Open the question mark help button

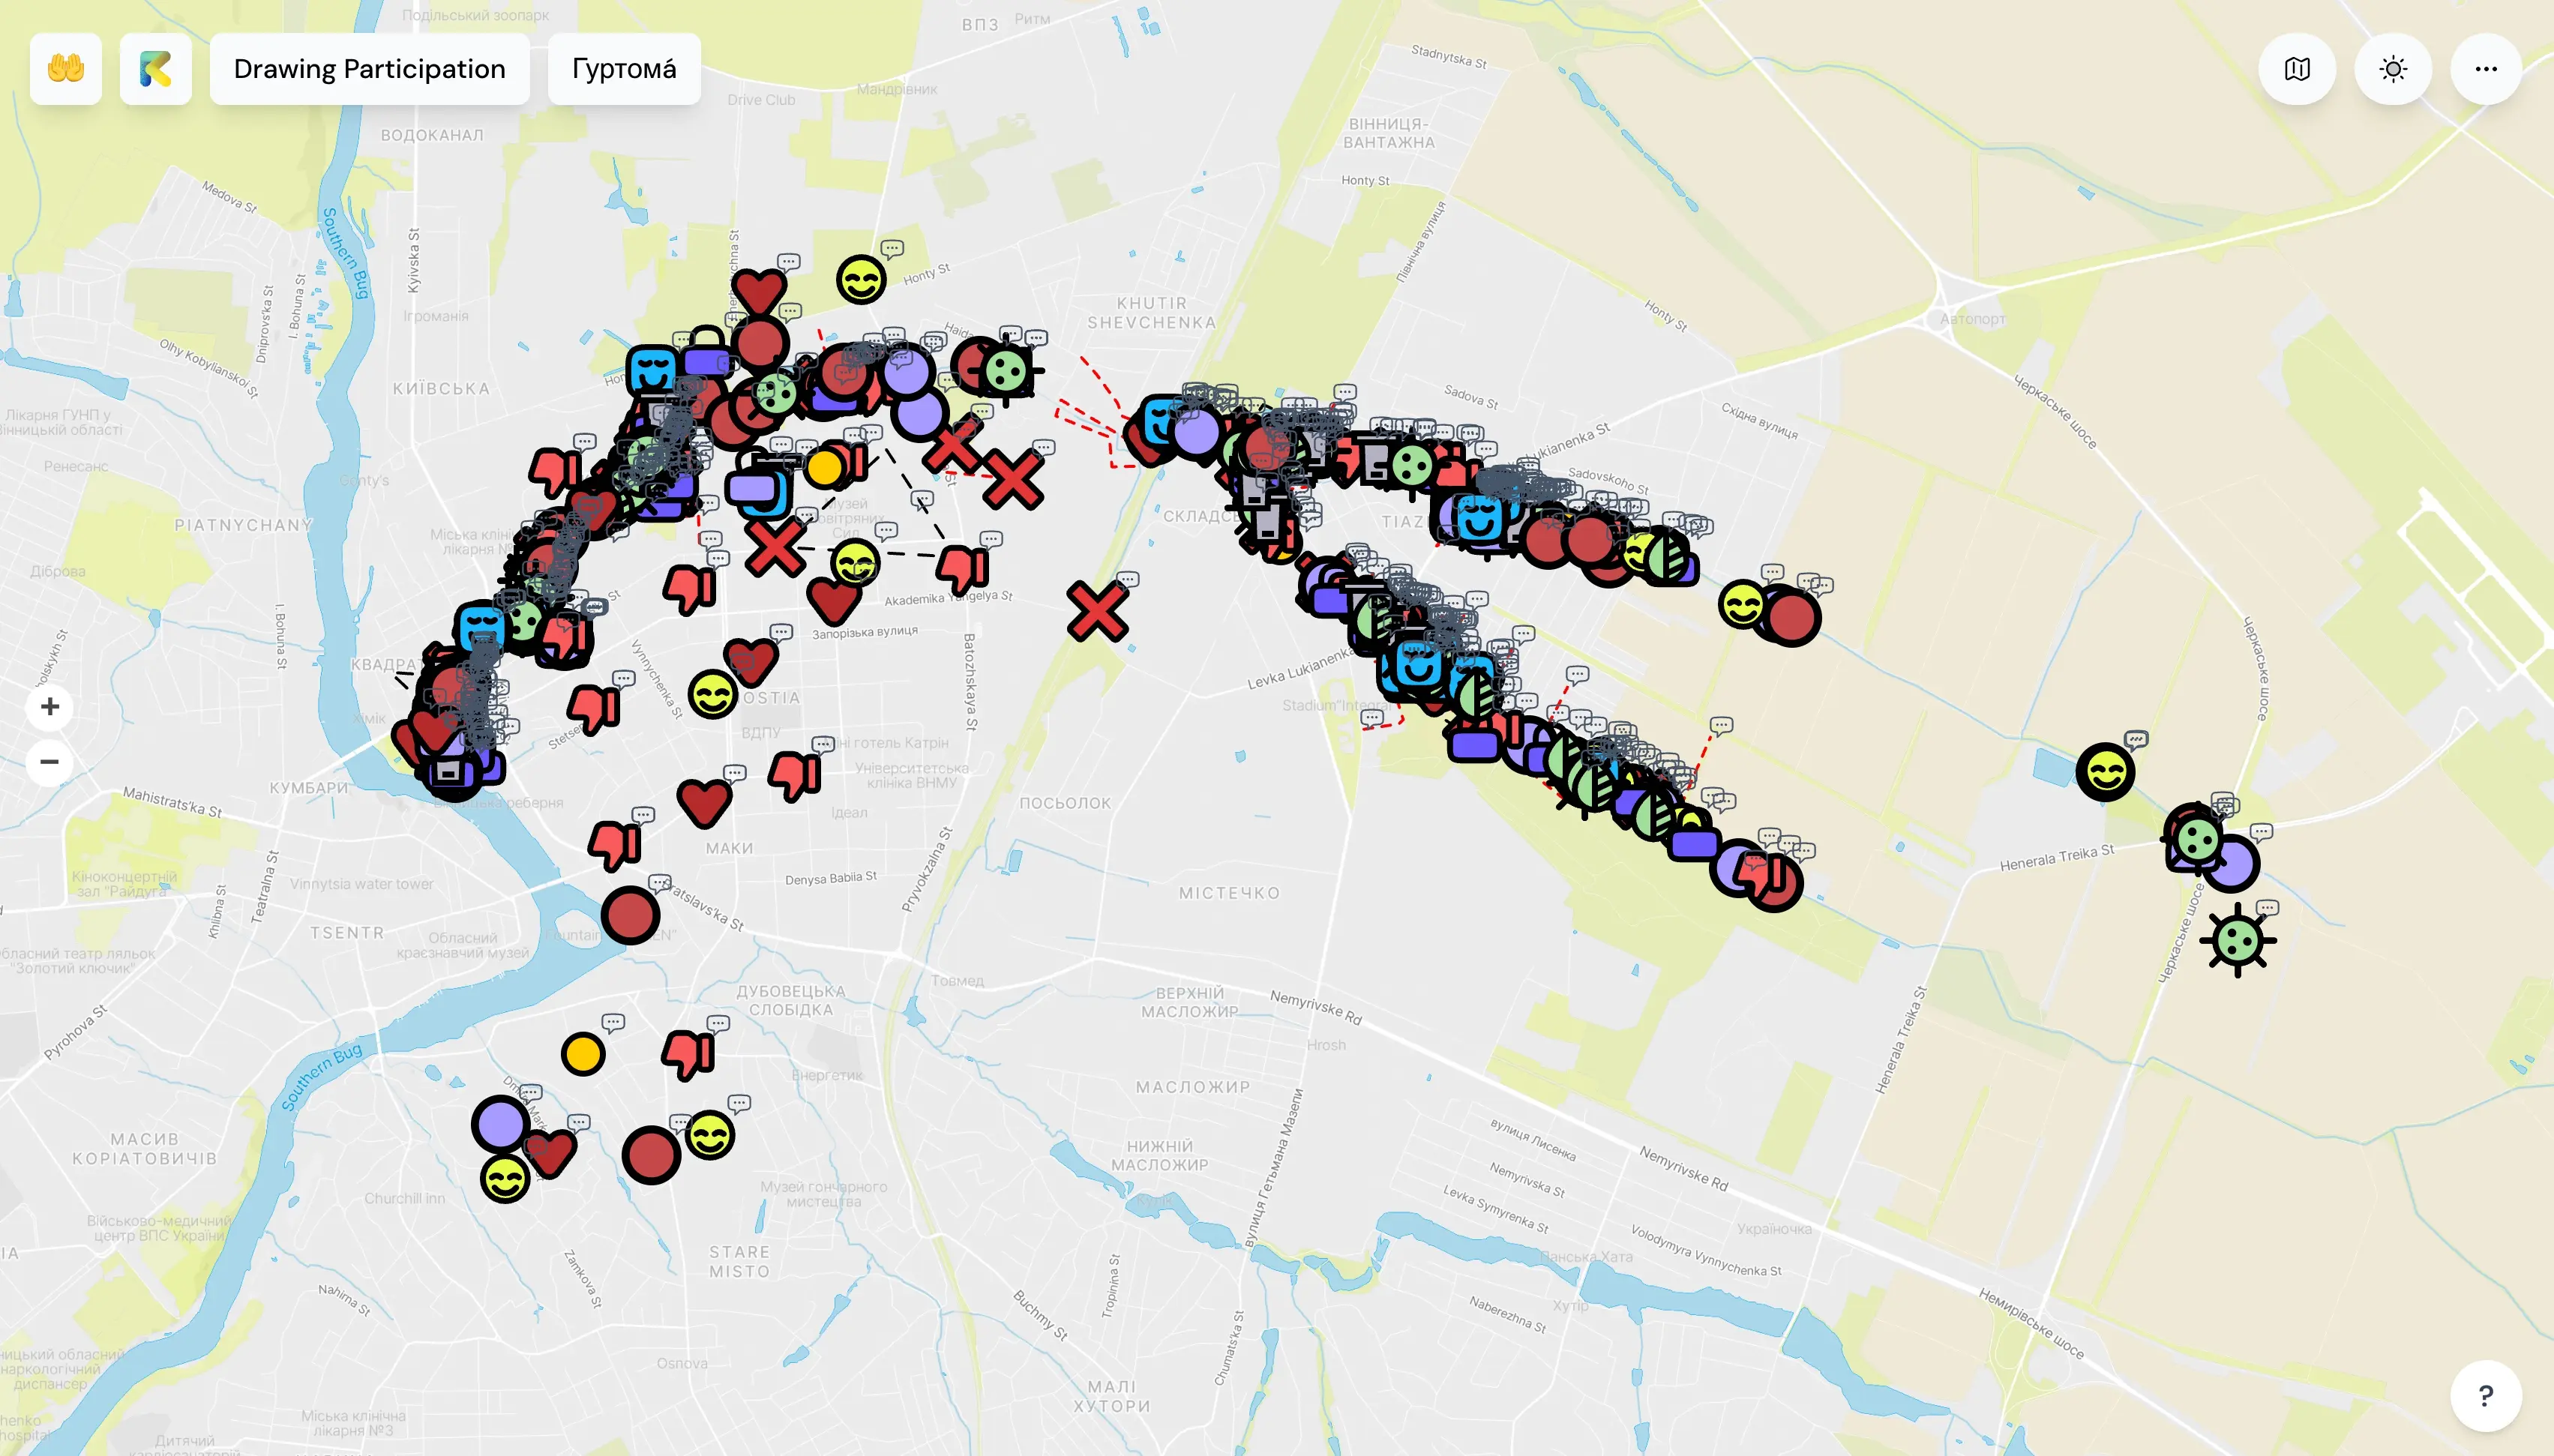[x=2486, y=1395]
